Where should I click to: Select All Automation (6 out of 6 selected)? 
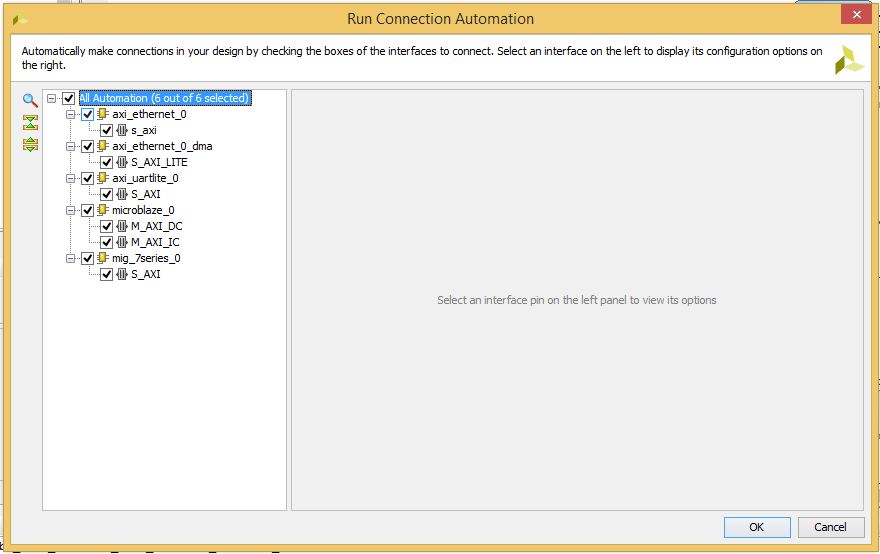(x=164, y=98)
